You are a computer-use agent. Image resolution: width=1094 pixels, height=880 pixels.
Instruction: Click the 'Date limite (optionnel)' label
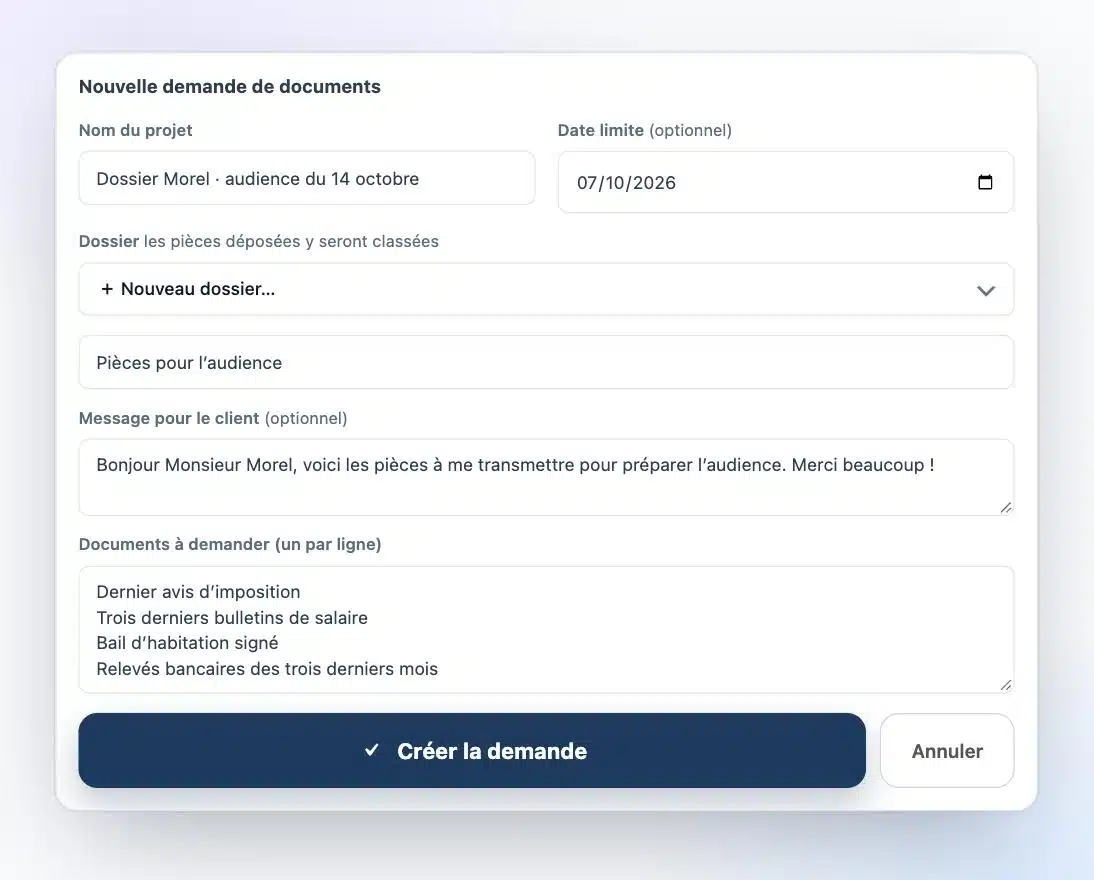645,130
